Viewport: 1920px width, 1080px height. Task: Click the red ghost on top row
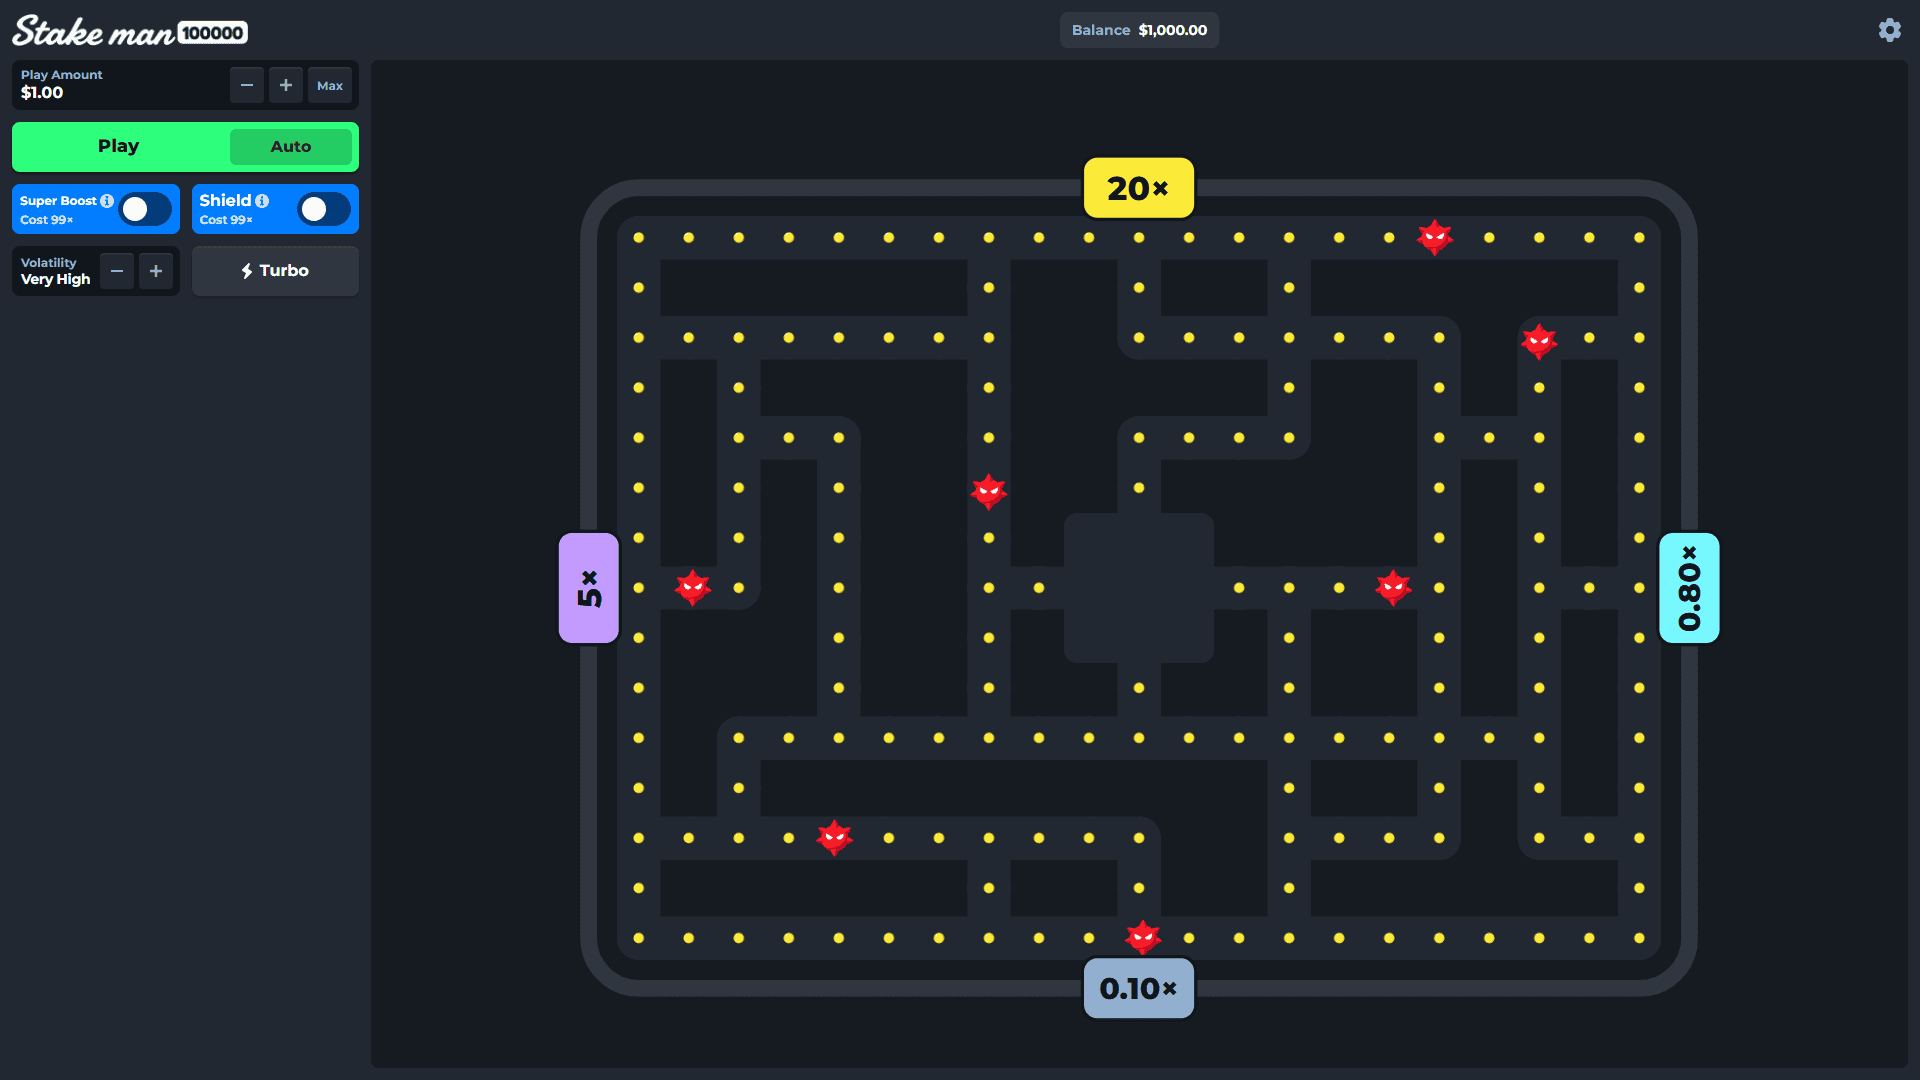1435,238
